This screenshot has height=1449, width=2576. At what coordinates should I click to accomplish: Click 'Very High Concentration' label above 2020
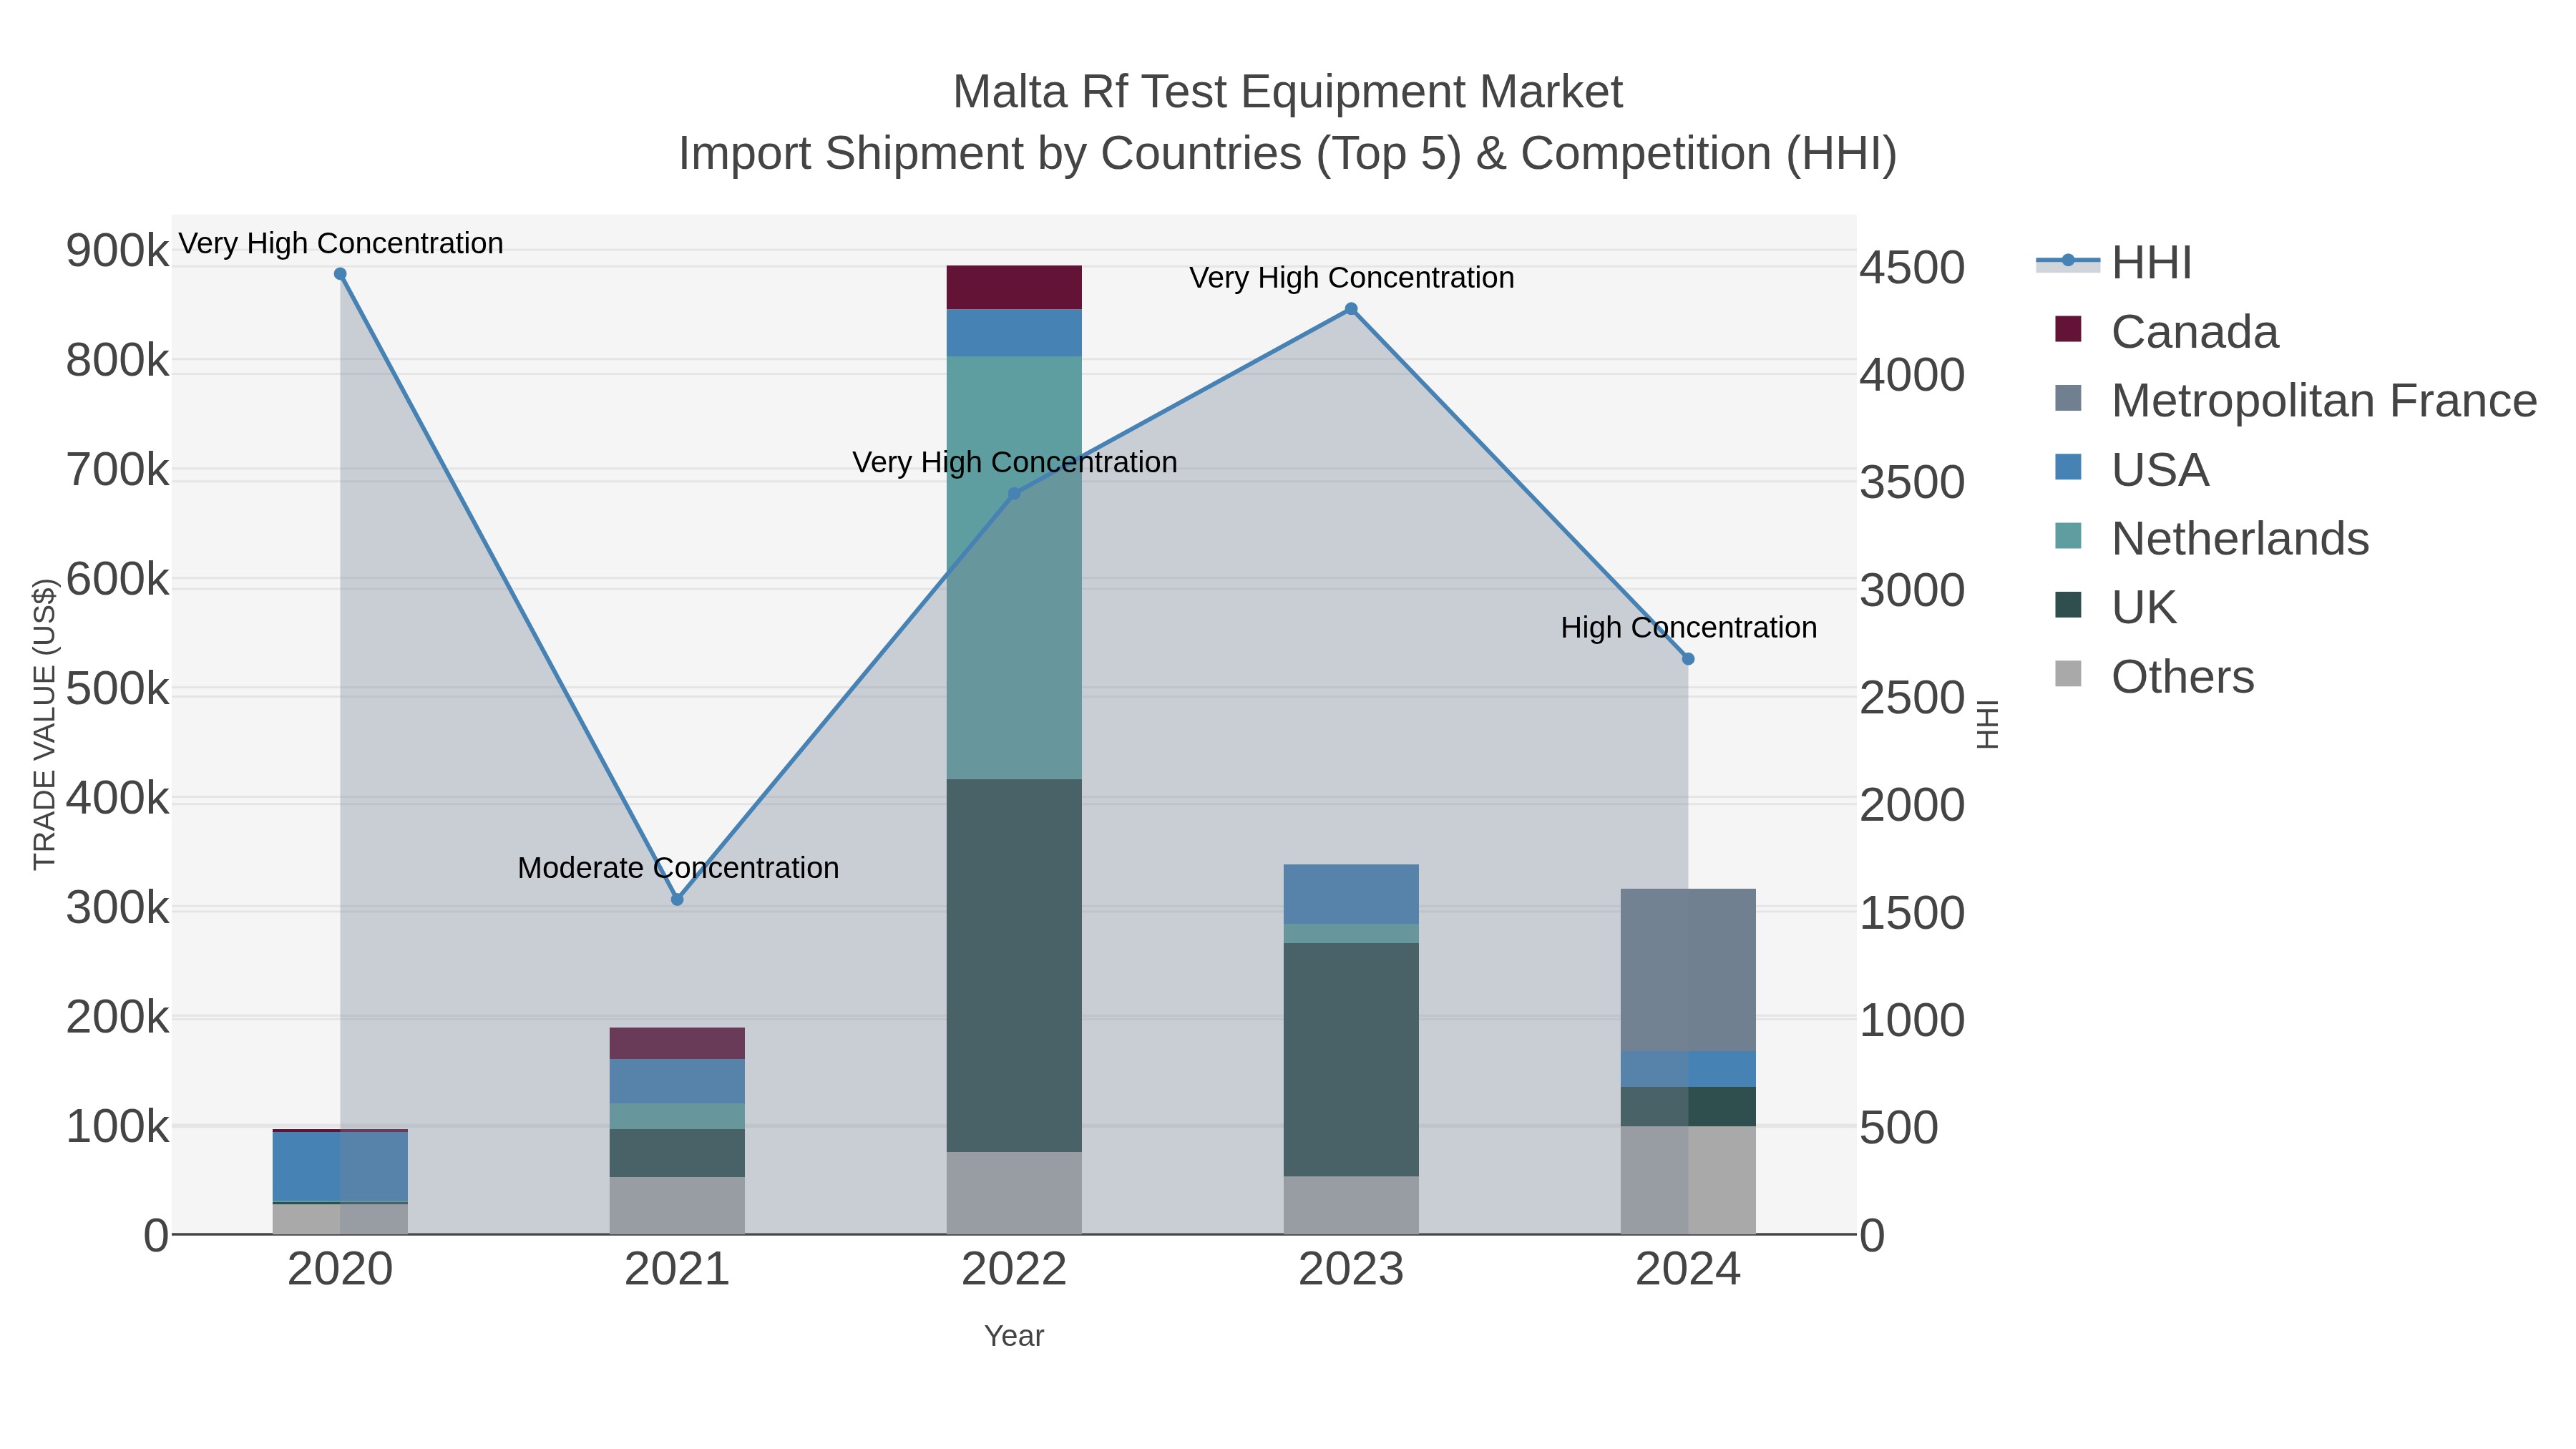pyautogui.click(x=341, y=243)
